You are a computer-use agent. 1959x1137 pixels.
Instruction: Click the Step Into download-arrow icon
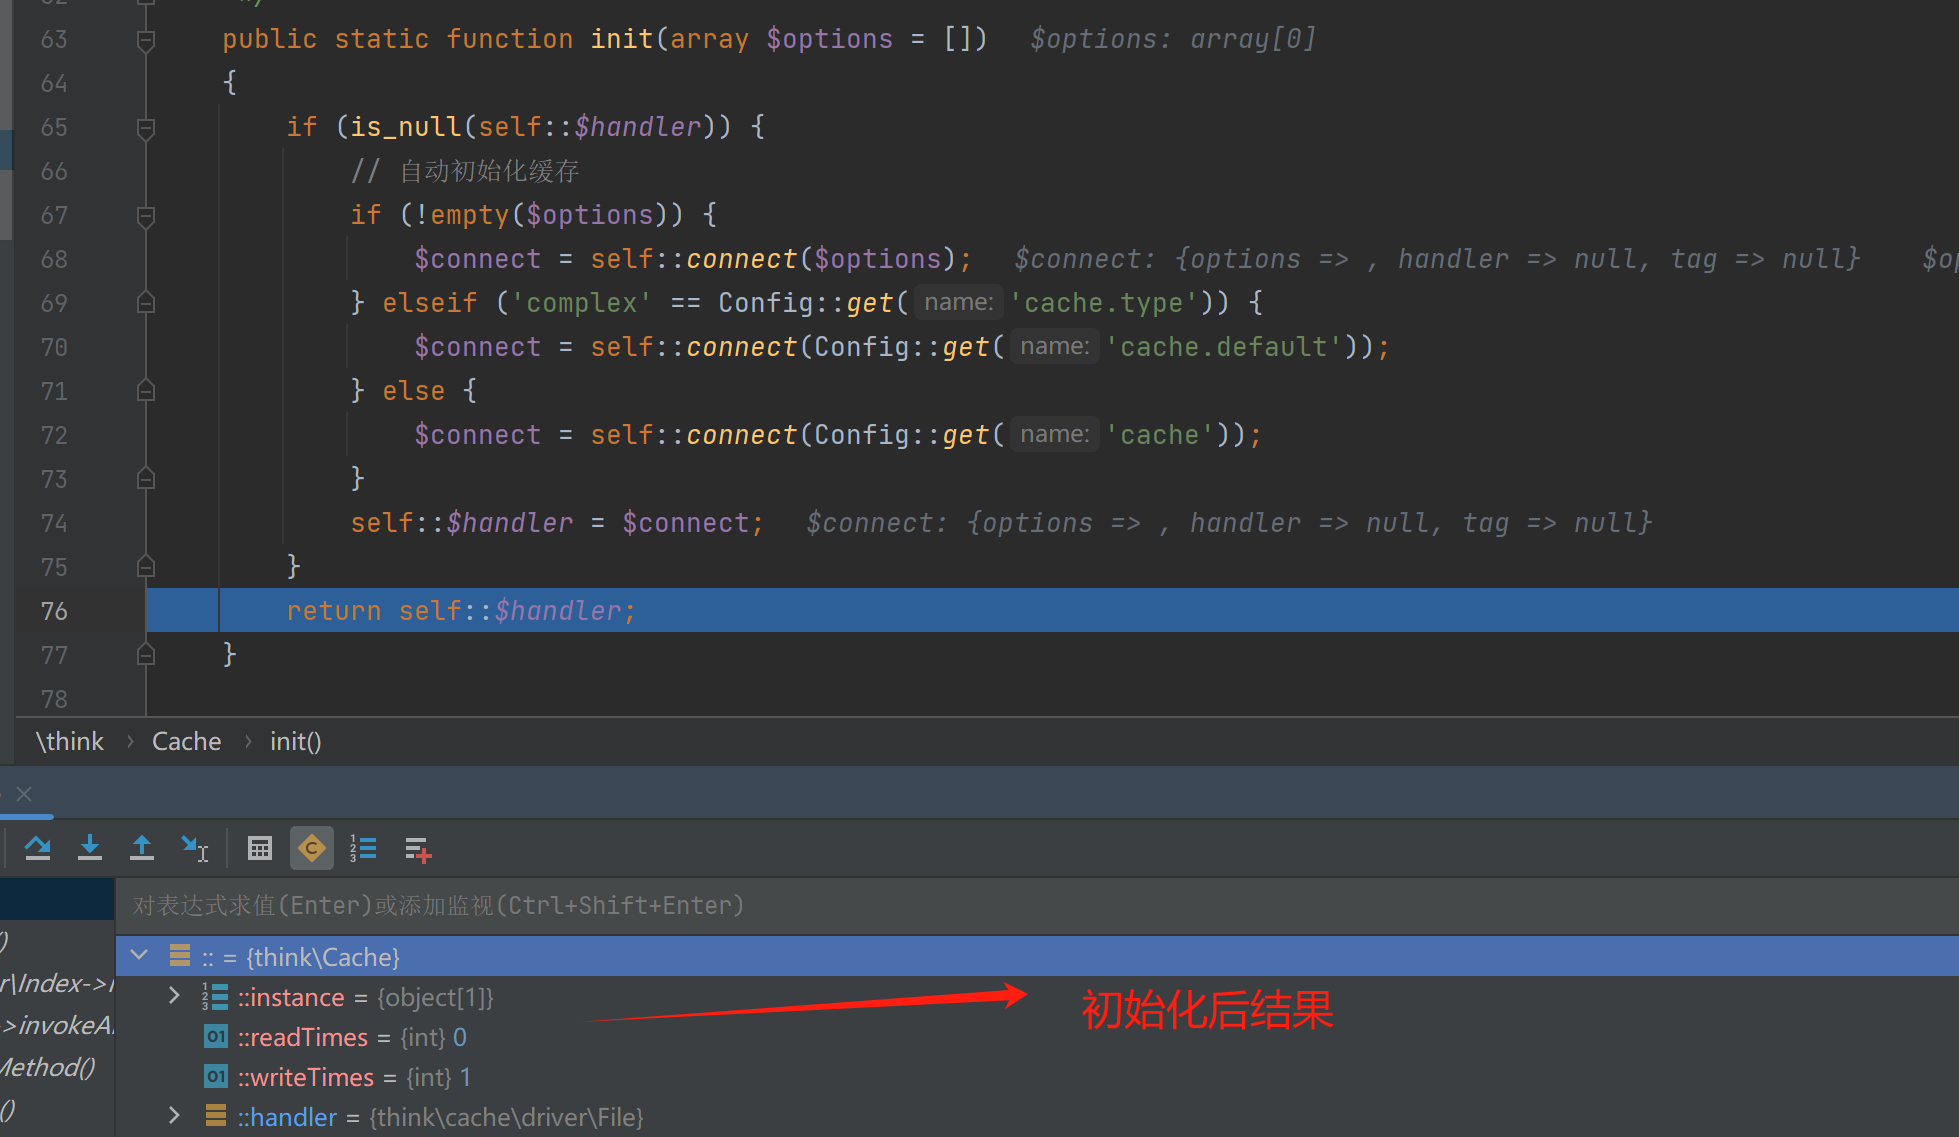tap(90, 849)
